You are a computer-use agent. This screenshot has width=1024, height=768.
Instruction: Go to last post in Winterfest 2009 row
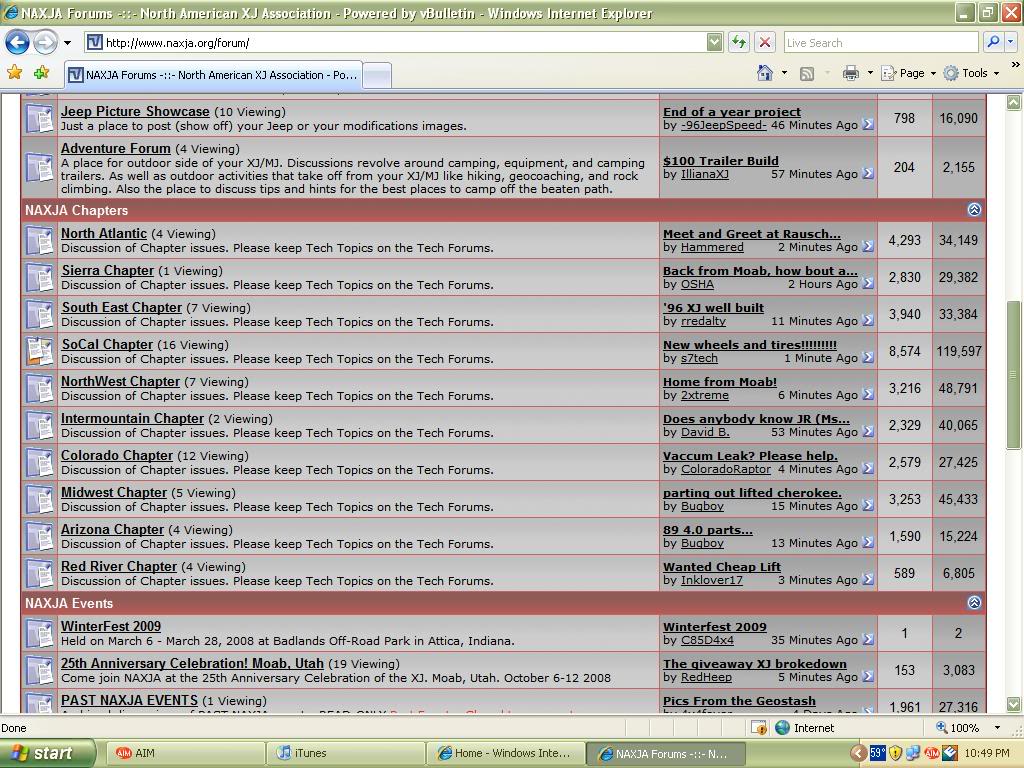coord(867,639)
